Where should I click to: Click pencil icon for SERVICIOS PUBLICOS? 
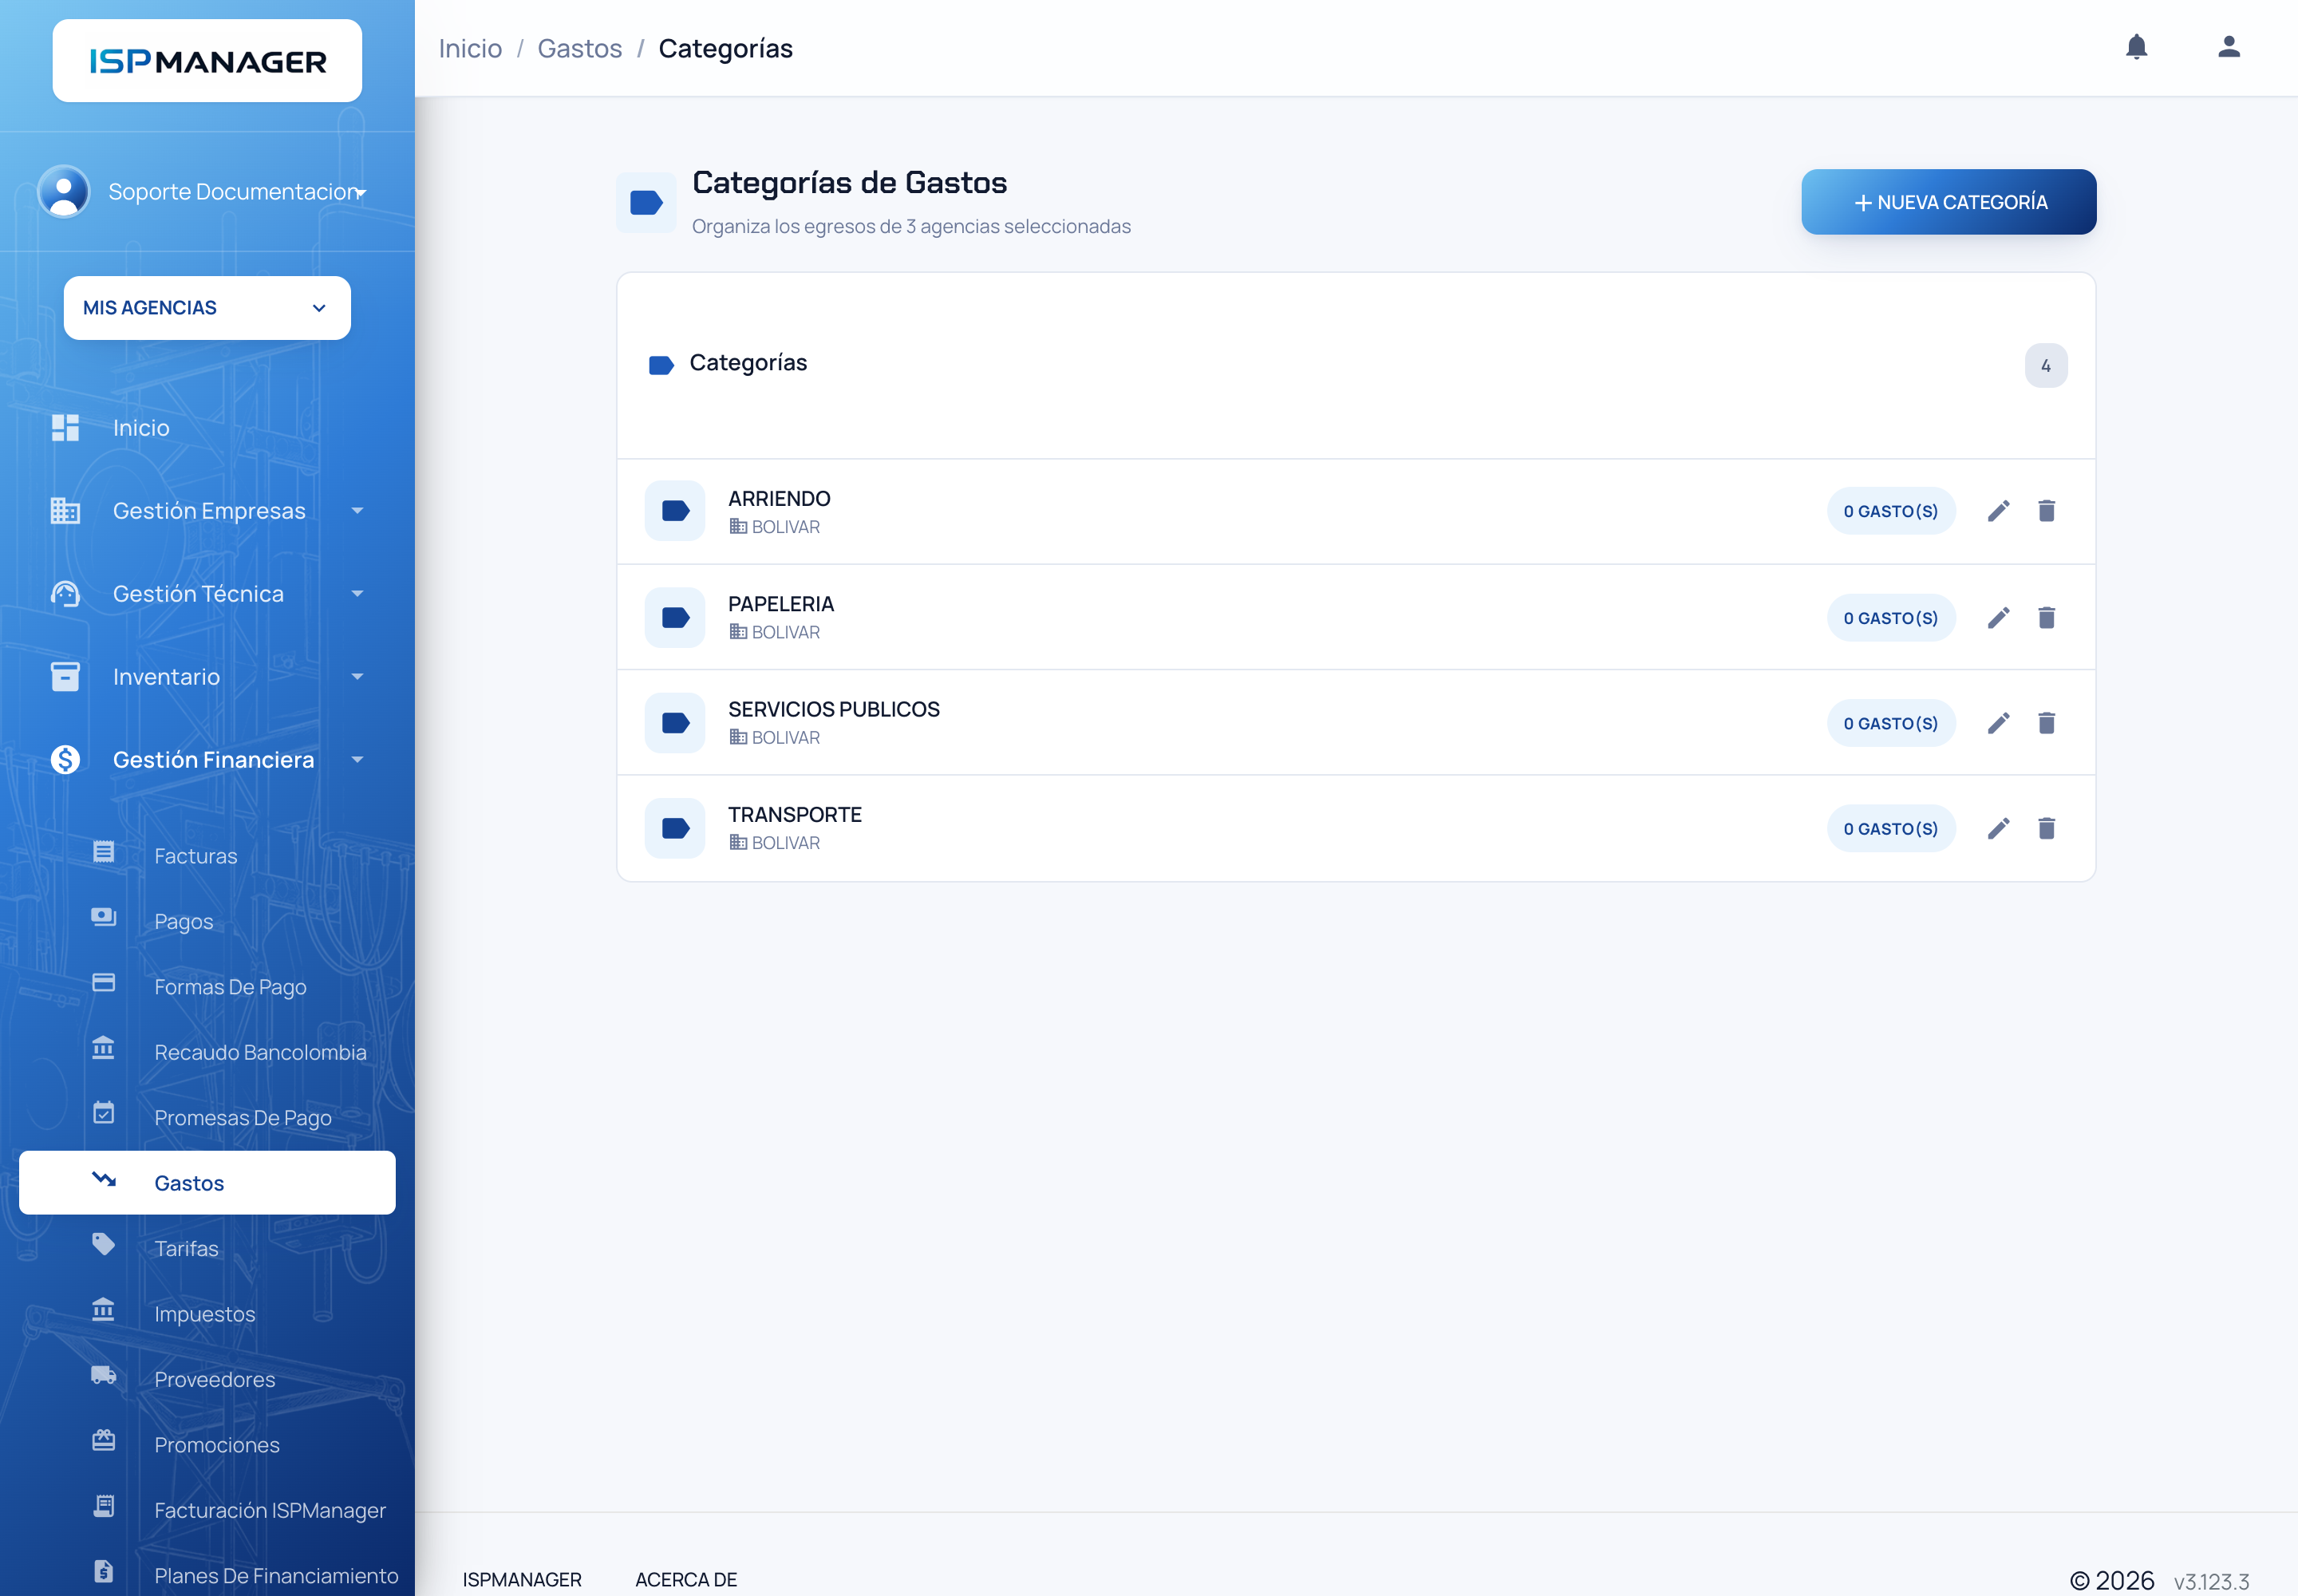pyautogui.click(x=1998, y=723)
